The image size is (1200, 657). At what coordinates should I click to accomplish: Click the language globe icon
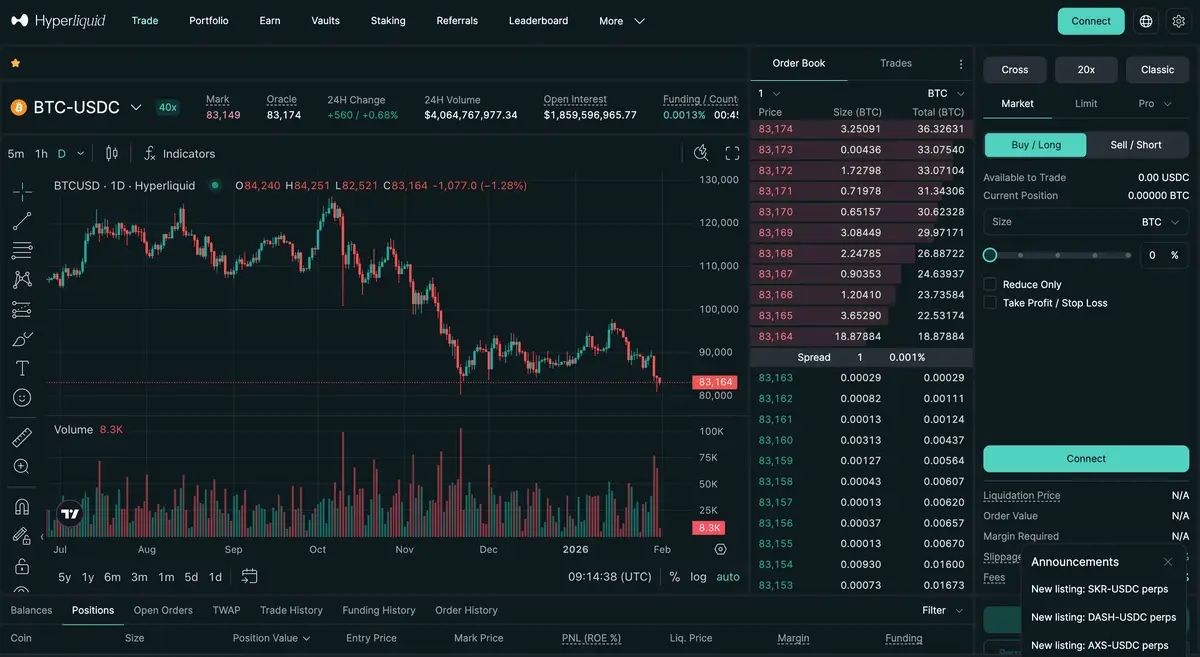(1146, 21)
